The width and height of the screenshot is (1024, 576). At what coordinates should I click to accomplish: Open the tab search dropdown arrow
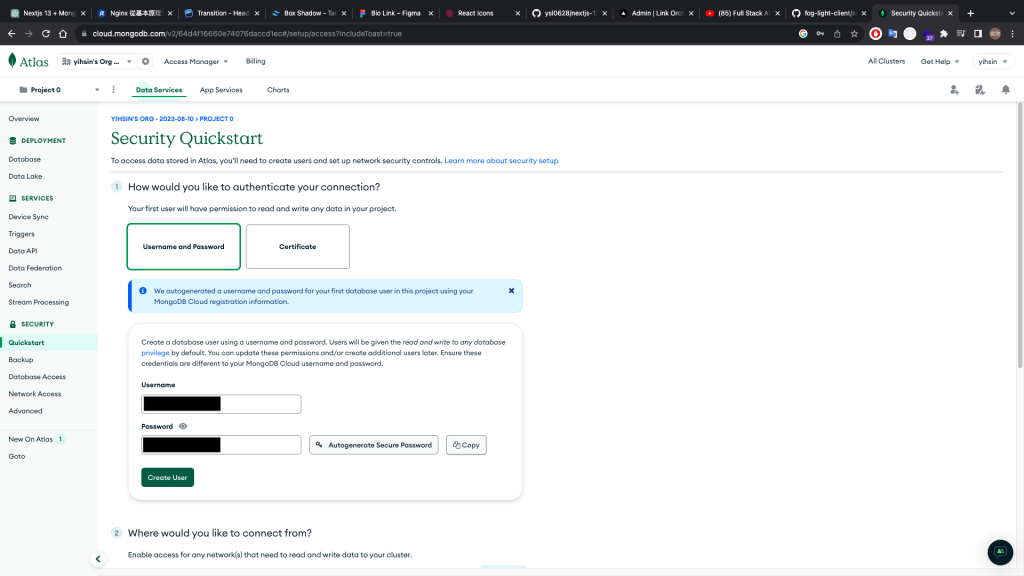1012,13
